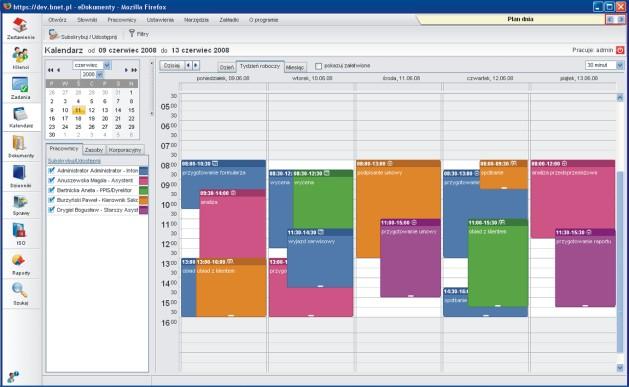Toggle Drygiel Bogusław calendar checkbox
Viewport: 629px width, 387px height.
tap(51, 210)
